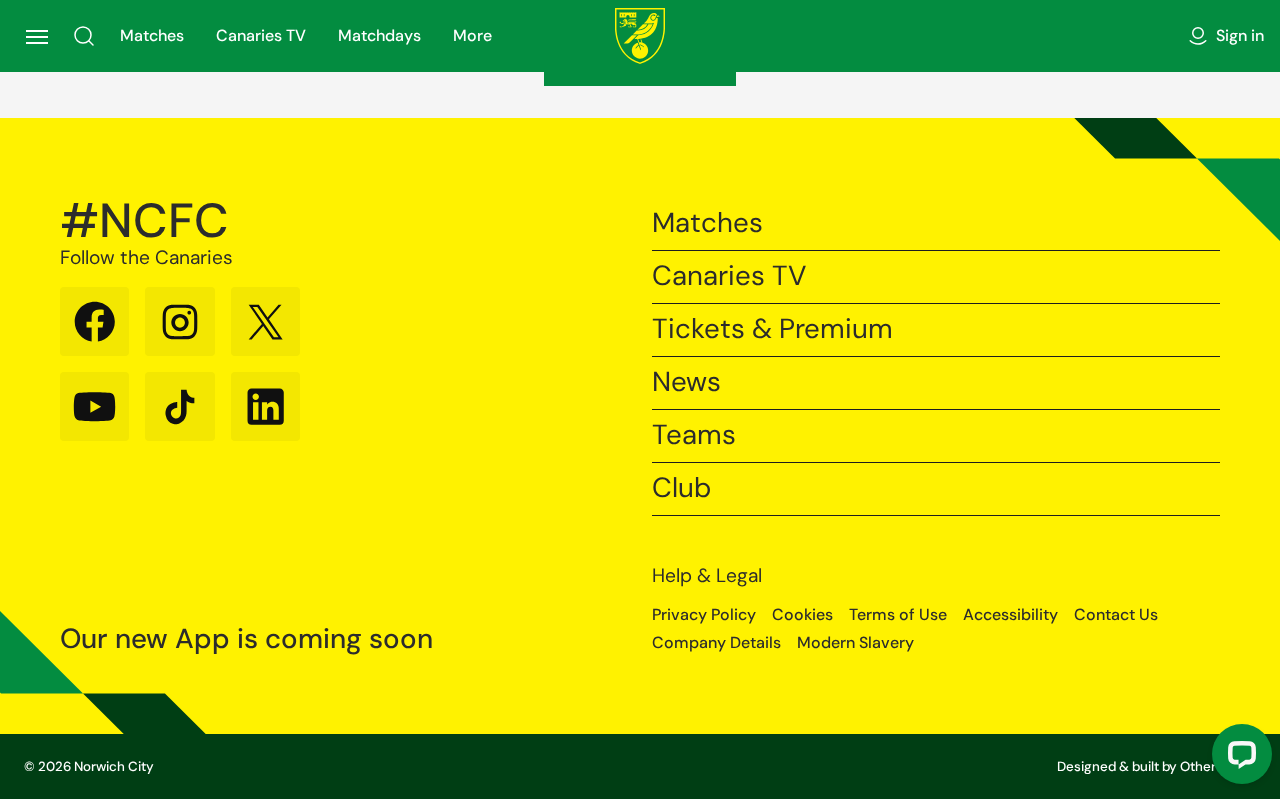
Task: Click the Norwich City crest logo
Action: [640, 36]
